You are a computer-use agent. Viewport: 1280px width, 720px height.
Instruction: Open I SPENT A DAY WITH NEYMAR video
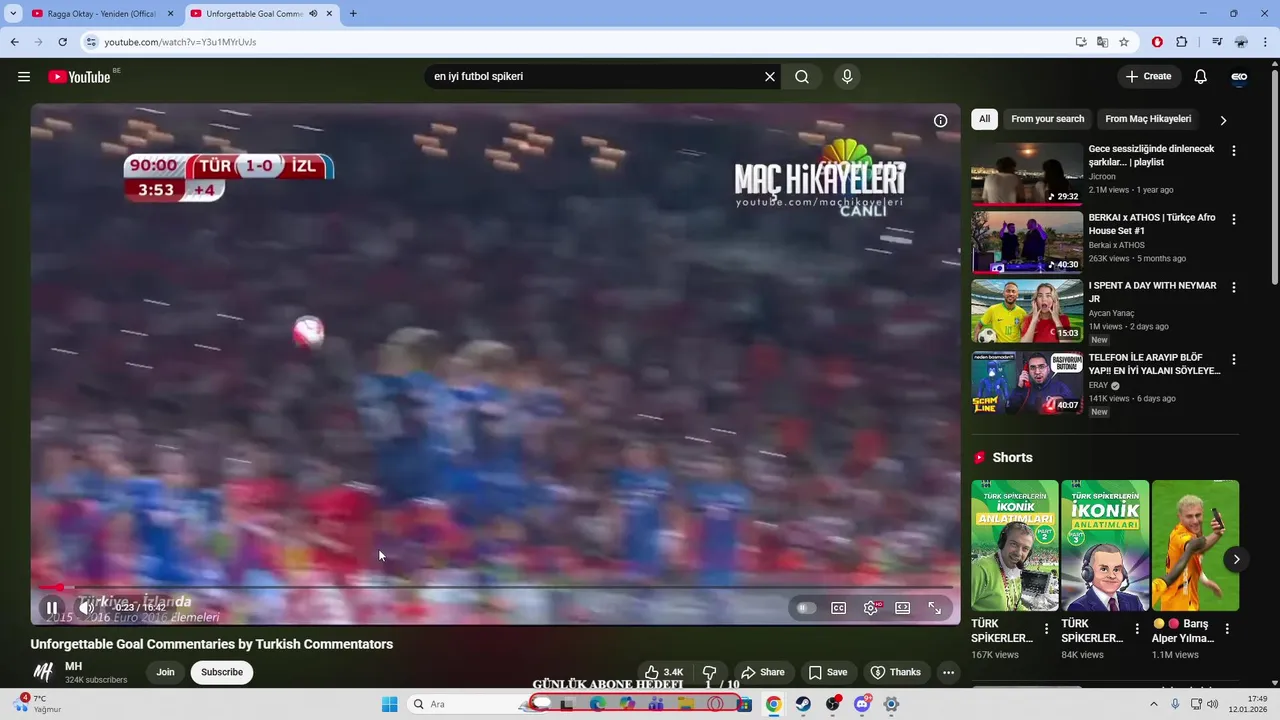1027,311
